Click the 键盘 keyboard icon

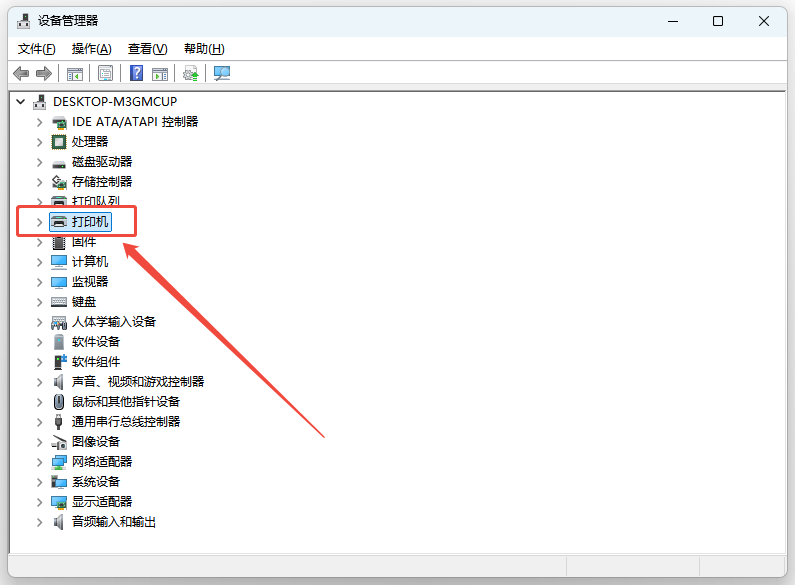tap(59, 302)
